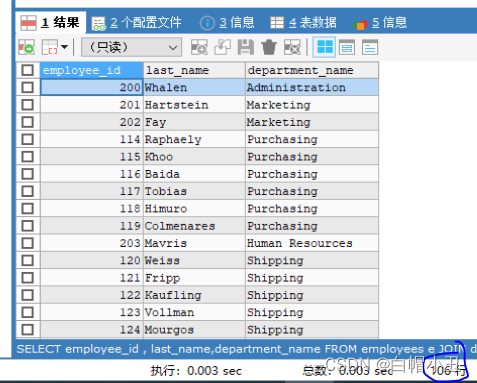
Task: Click the 执行: 0.003 sec status entry
Action: point(196,371)
